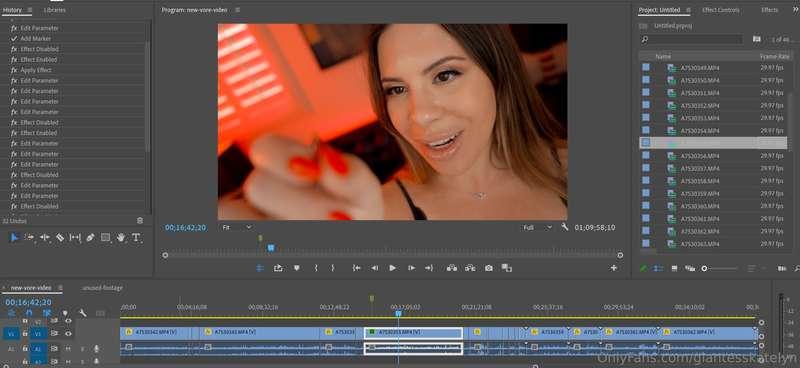
Task: Toggle V1 source patching button
Action: click(x=11, y=334)
